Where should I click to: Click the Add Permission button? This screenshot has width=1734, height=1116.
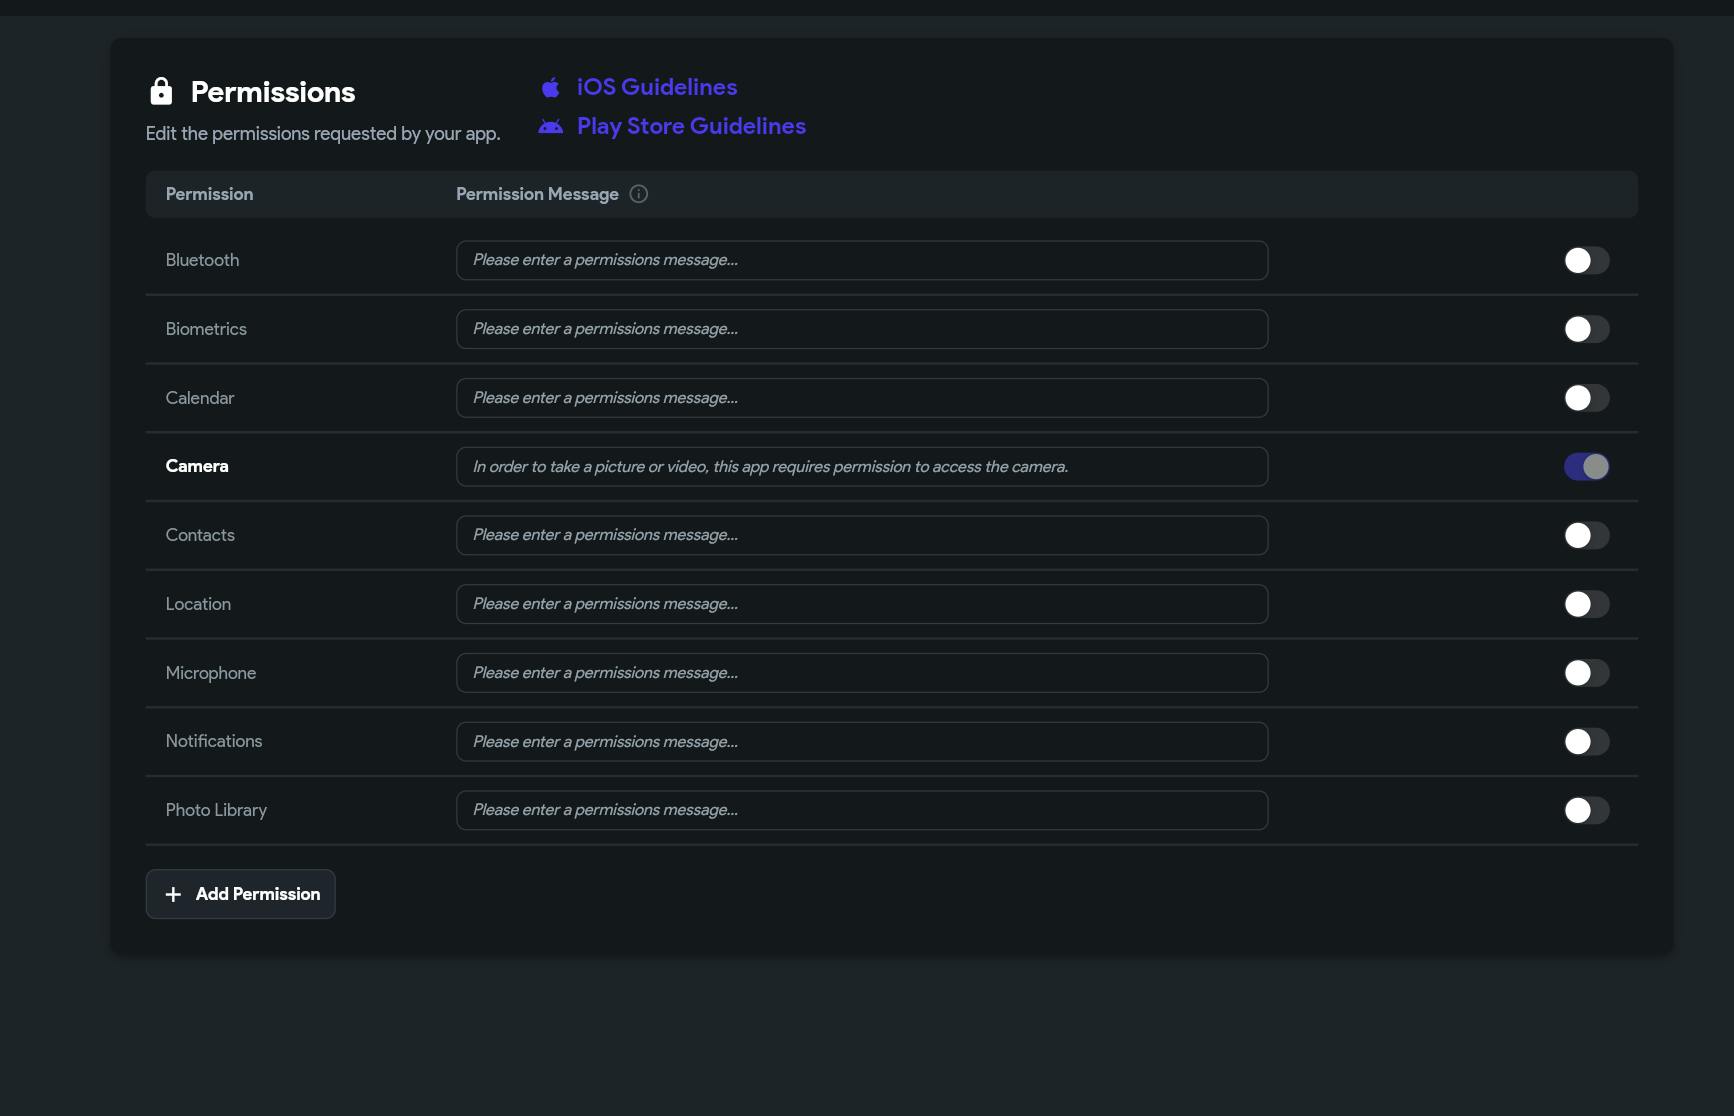[241, 894]
